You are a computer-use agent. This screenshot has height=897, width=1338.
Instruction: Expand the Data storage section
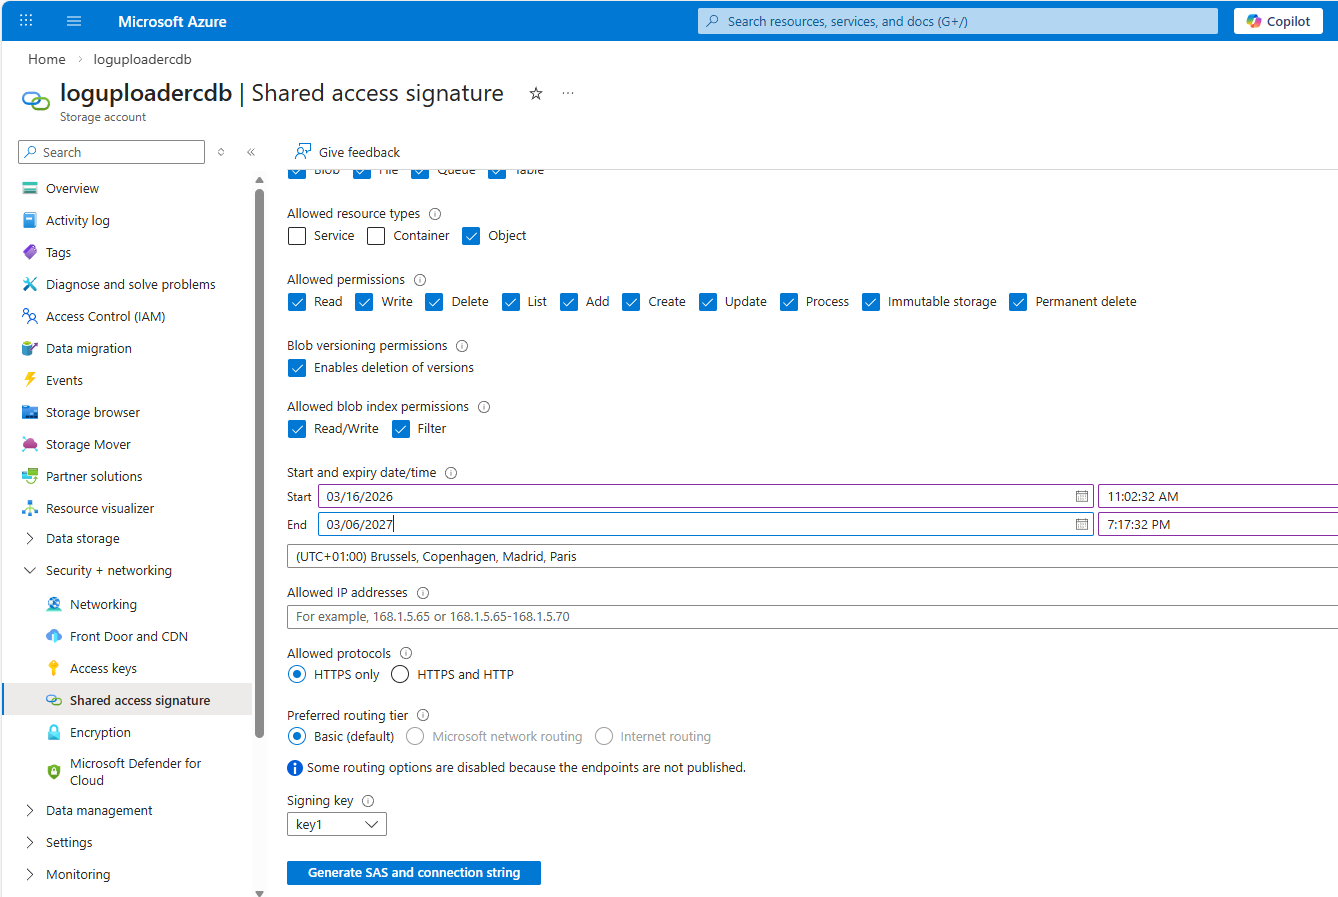coord(30,539)
